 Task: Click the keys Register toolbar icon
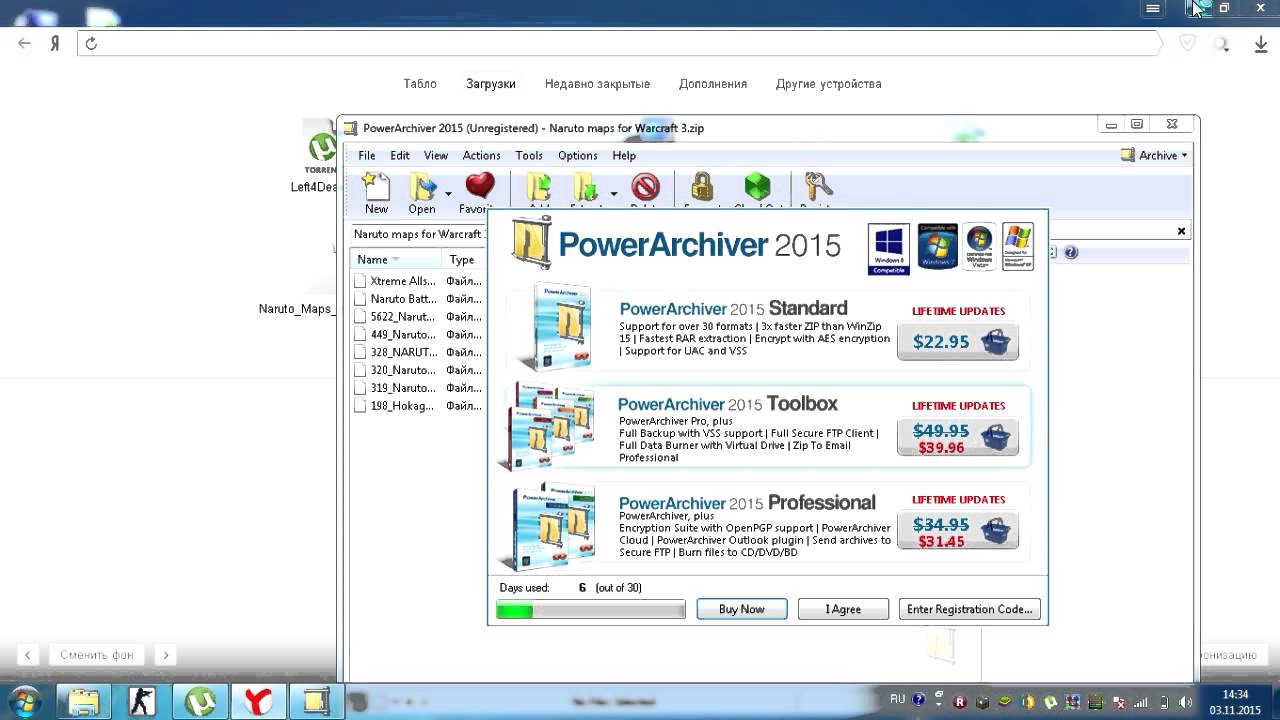(817, 186)
